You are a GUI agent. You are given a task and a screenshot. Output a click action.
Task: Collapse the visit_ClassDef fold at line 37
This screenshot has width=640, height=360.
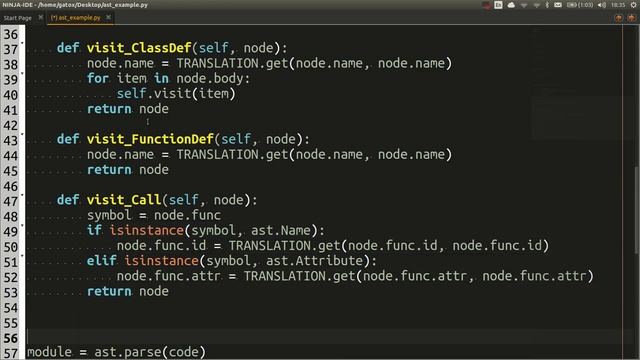coord(22,43)
